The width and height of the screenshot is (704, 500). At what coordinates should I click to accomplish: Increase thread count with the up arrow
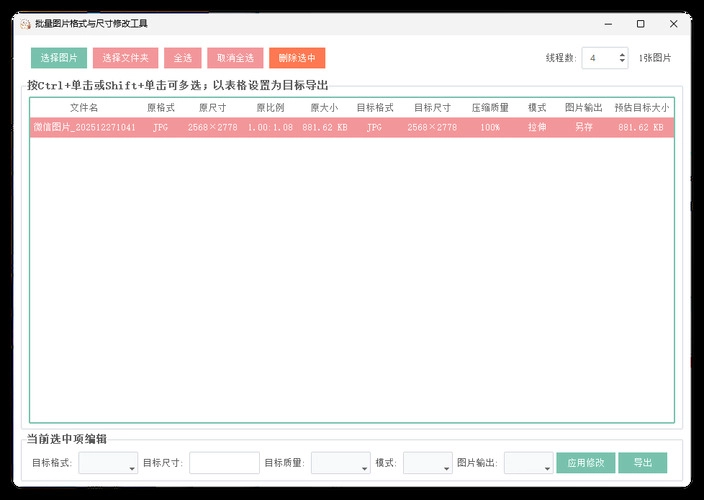623,54
